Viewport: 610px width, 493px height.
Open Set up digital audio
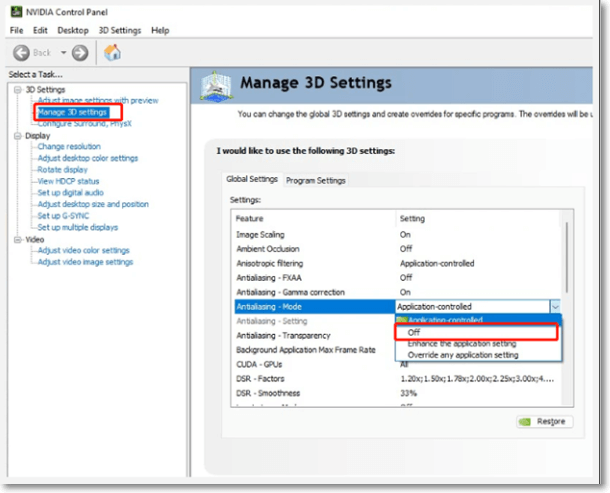point(70,193)
